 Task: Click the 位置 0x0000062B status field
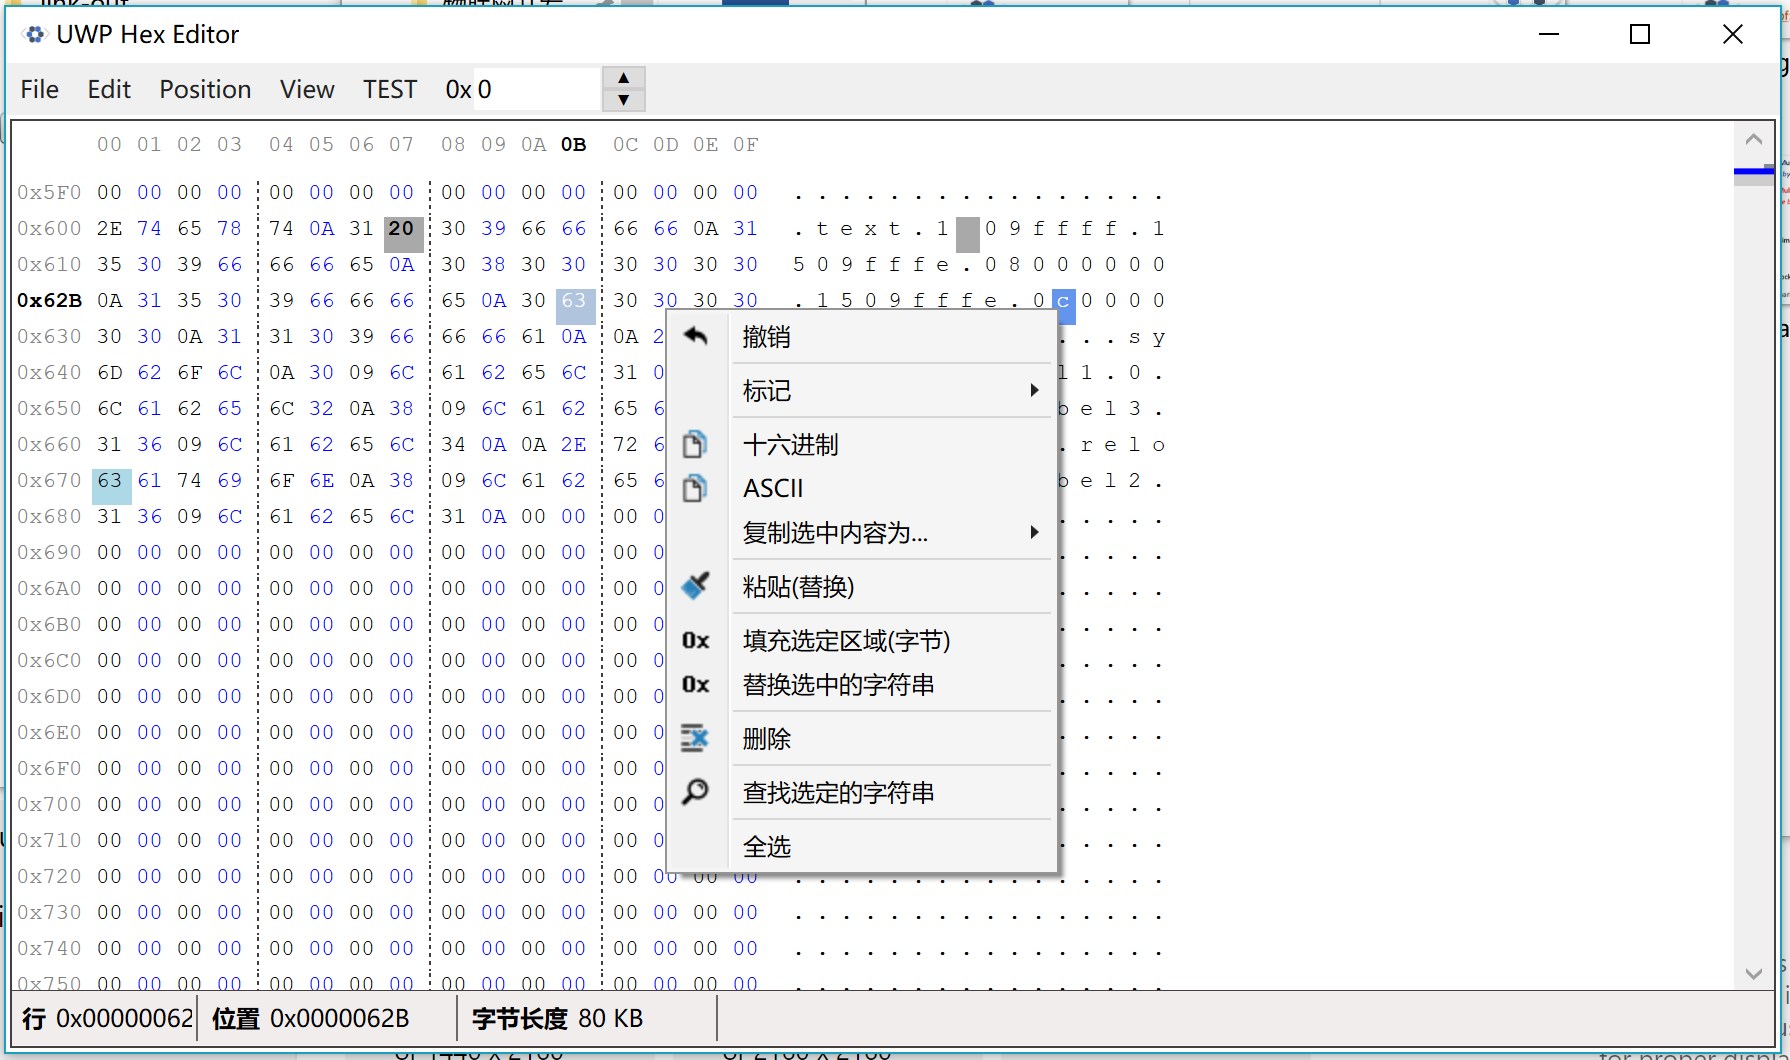(x=311, y=1018)
